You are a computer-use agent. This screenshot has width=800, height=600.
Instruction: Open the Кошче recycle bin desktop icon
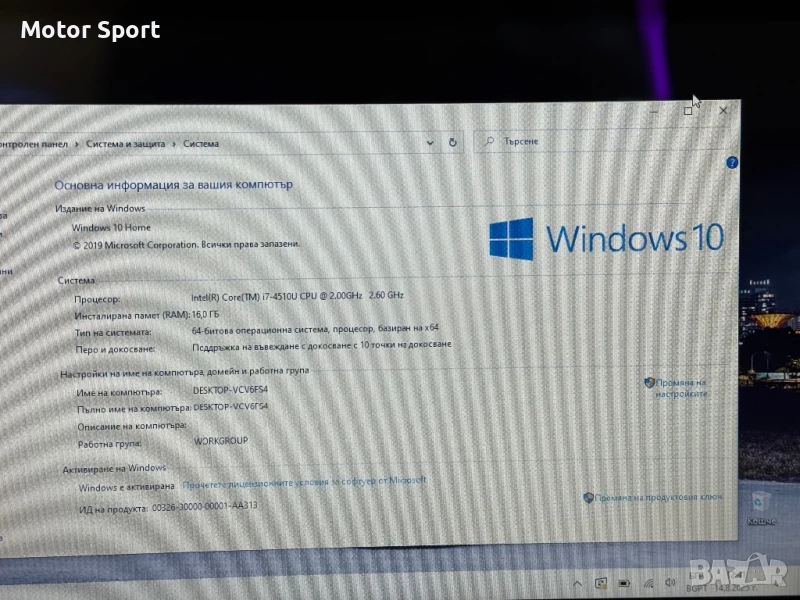pos(759,507)
